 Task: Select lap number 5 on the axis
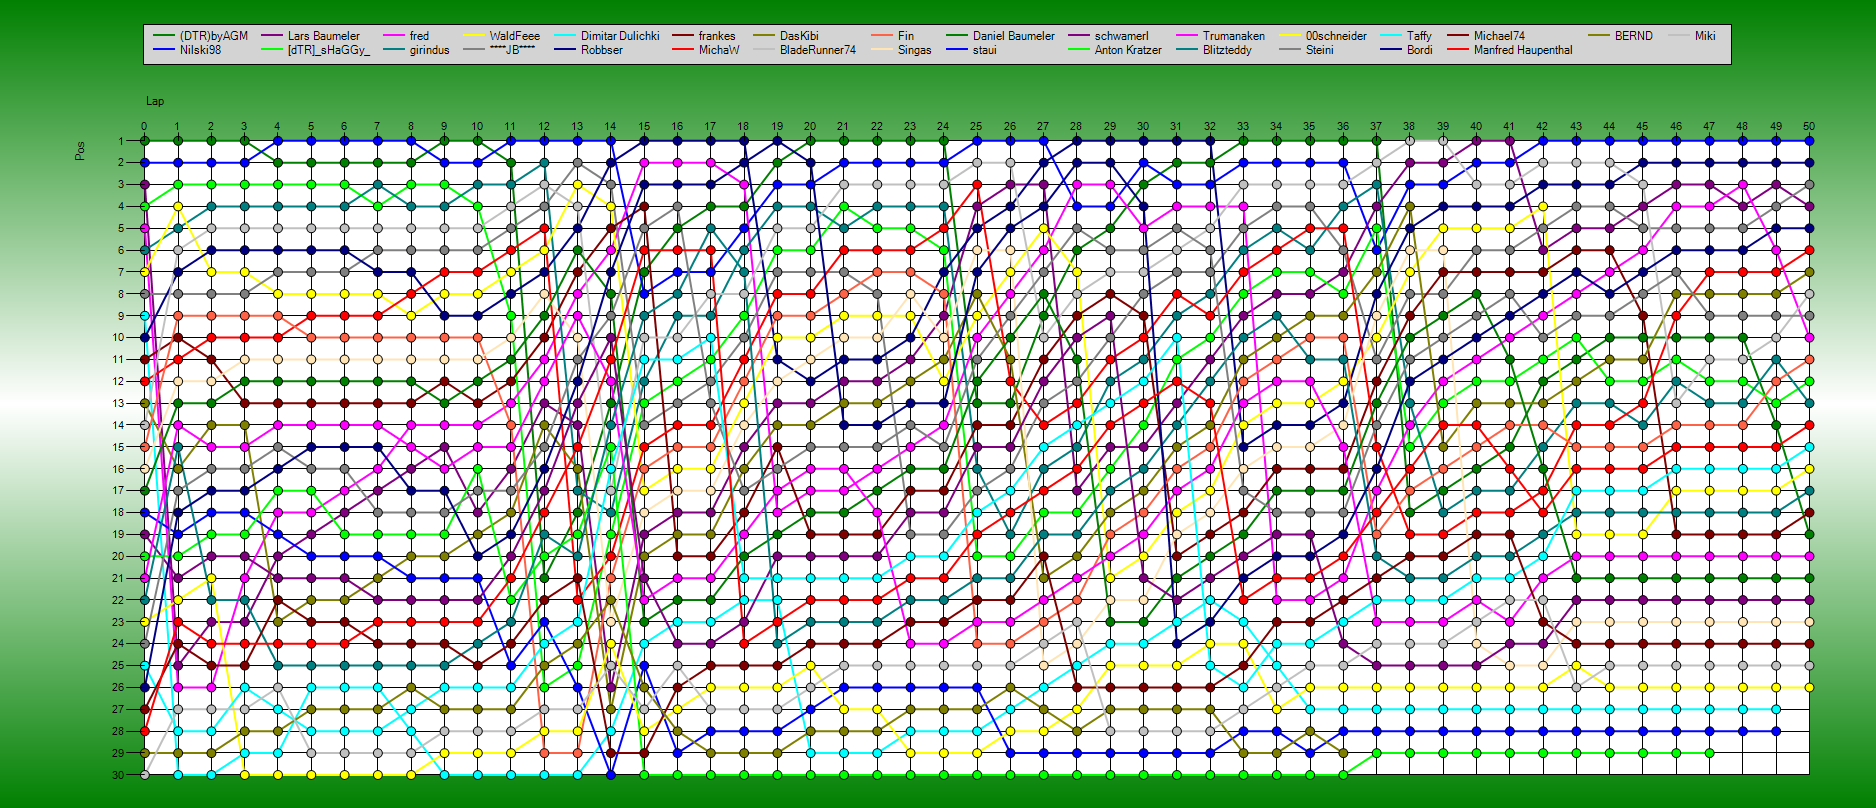click(311, 127)
